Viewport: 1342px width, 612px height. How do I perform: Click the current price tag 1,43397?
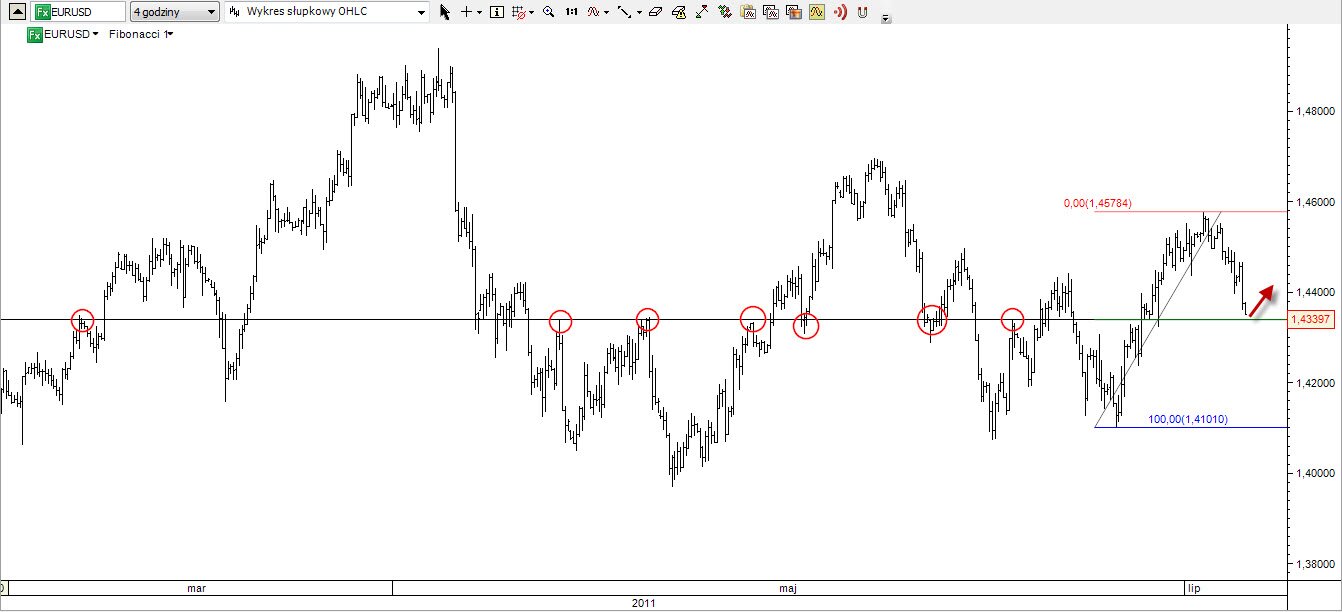click(x=1311, y=319)
